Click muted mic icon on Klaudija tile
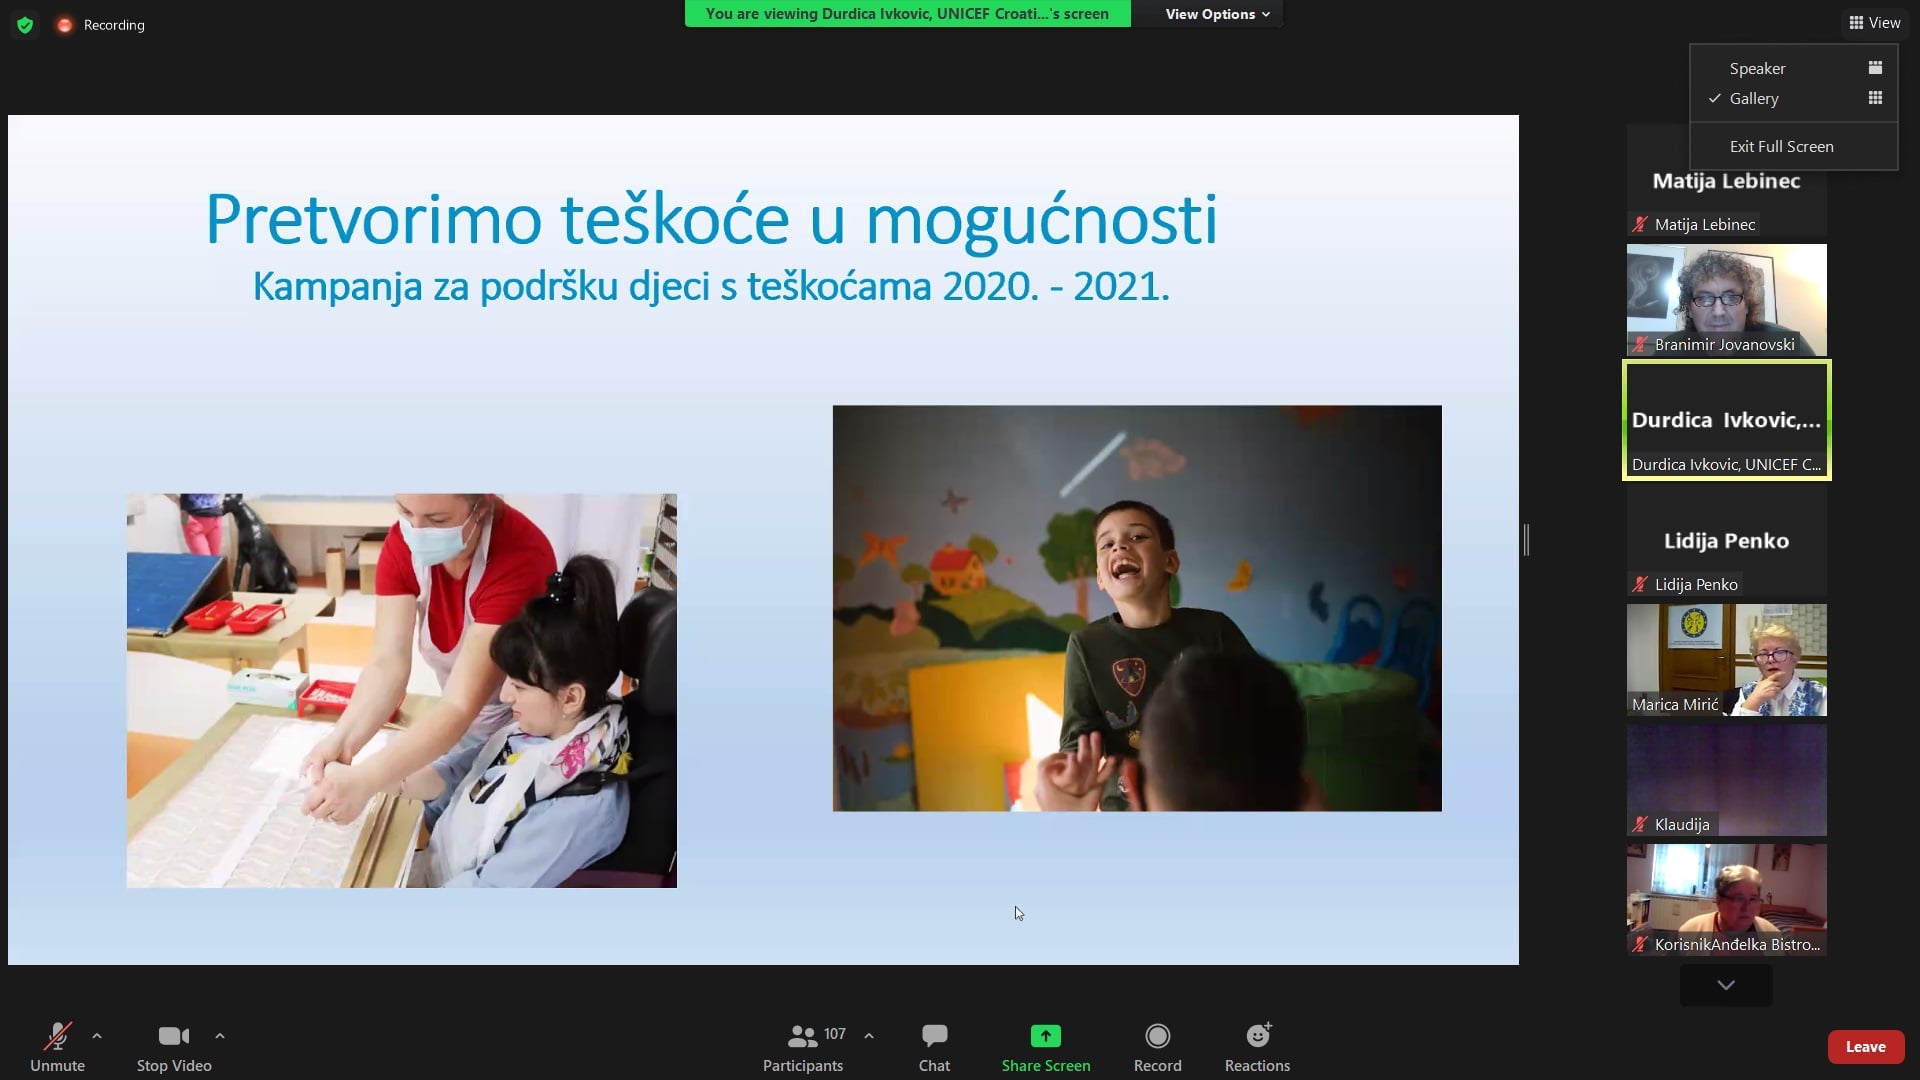Viewport: 1920px width, 1080px height. 1640,825
